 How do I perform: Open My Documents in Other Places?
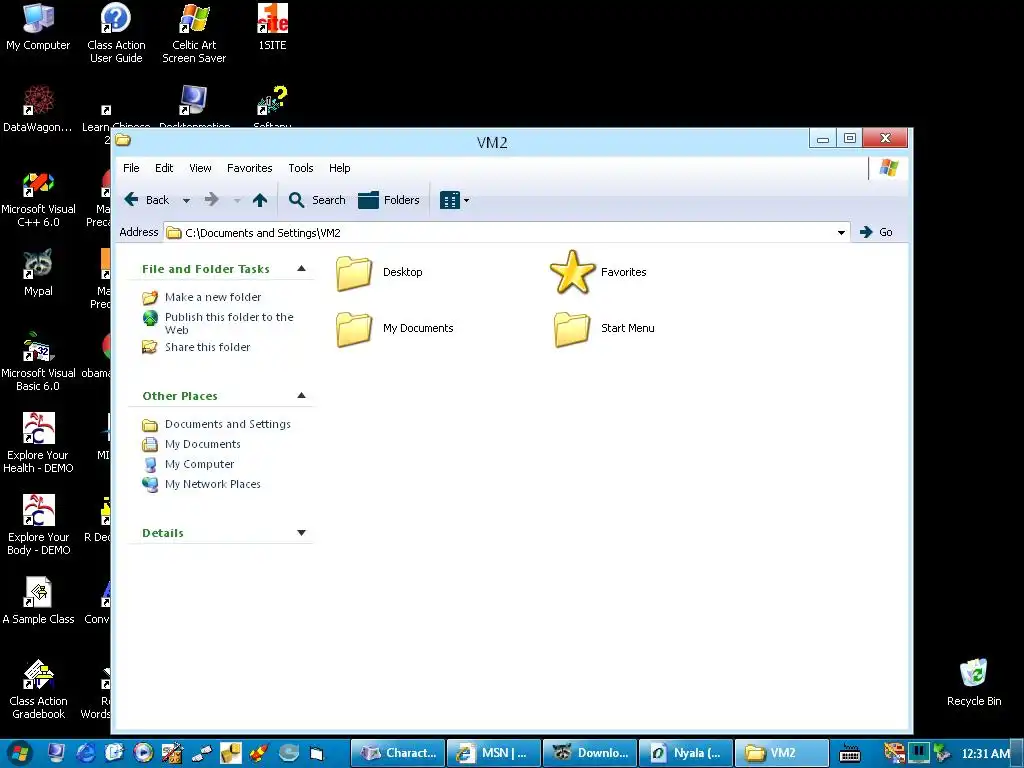point(202,444)
